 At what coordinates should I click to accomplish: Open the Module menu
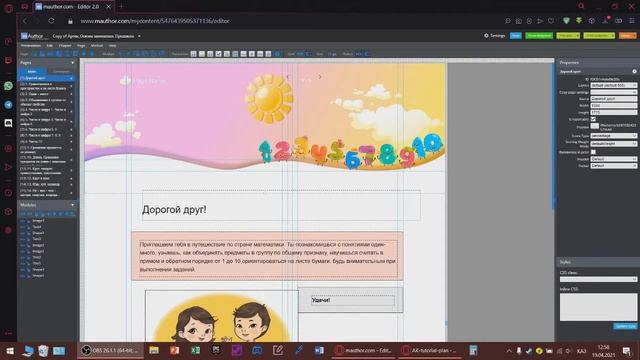[x=97, y=46]
